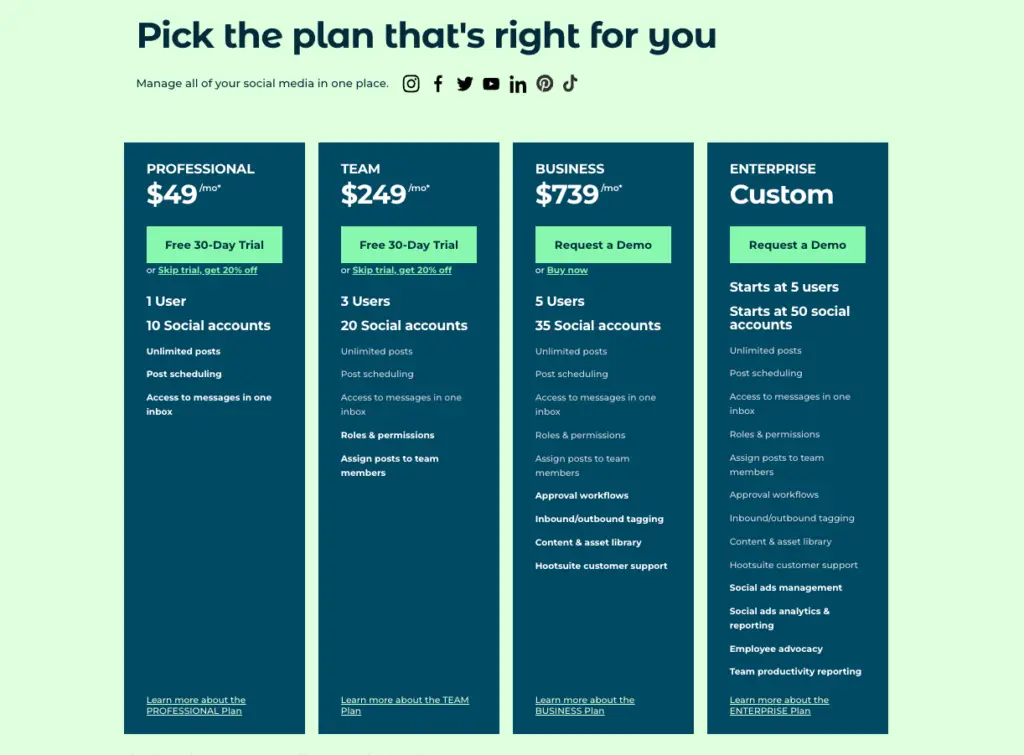Click the Pinterest icon
The image size is (1024, 755).
click(x=545, y=84)
